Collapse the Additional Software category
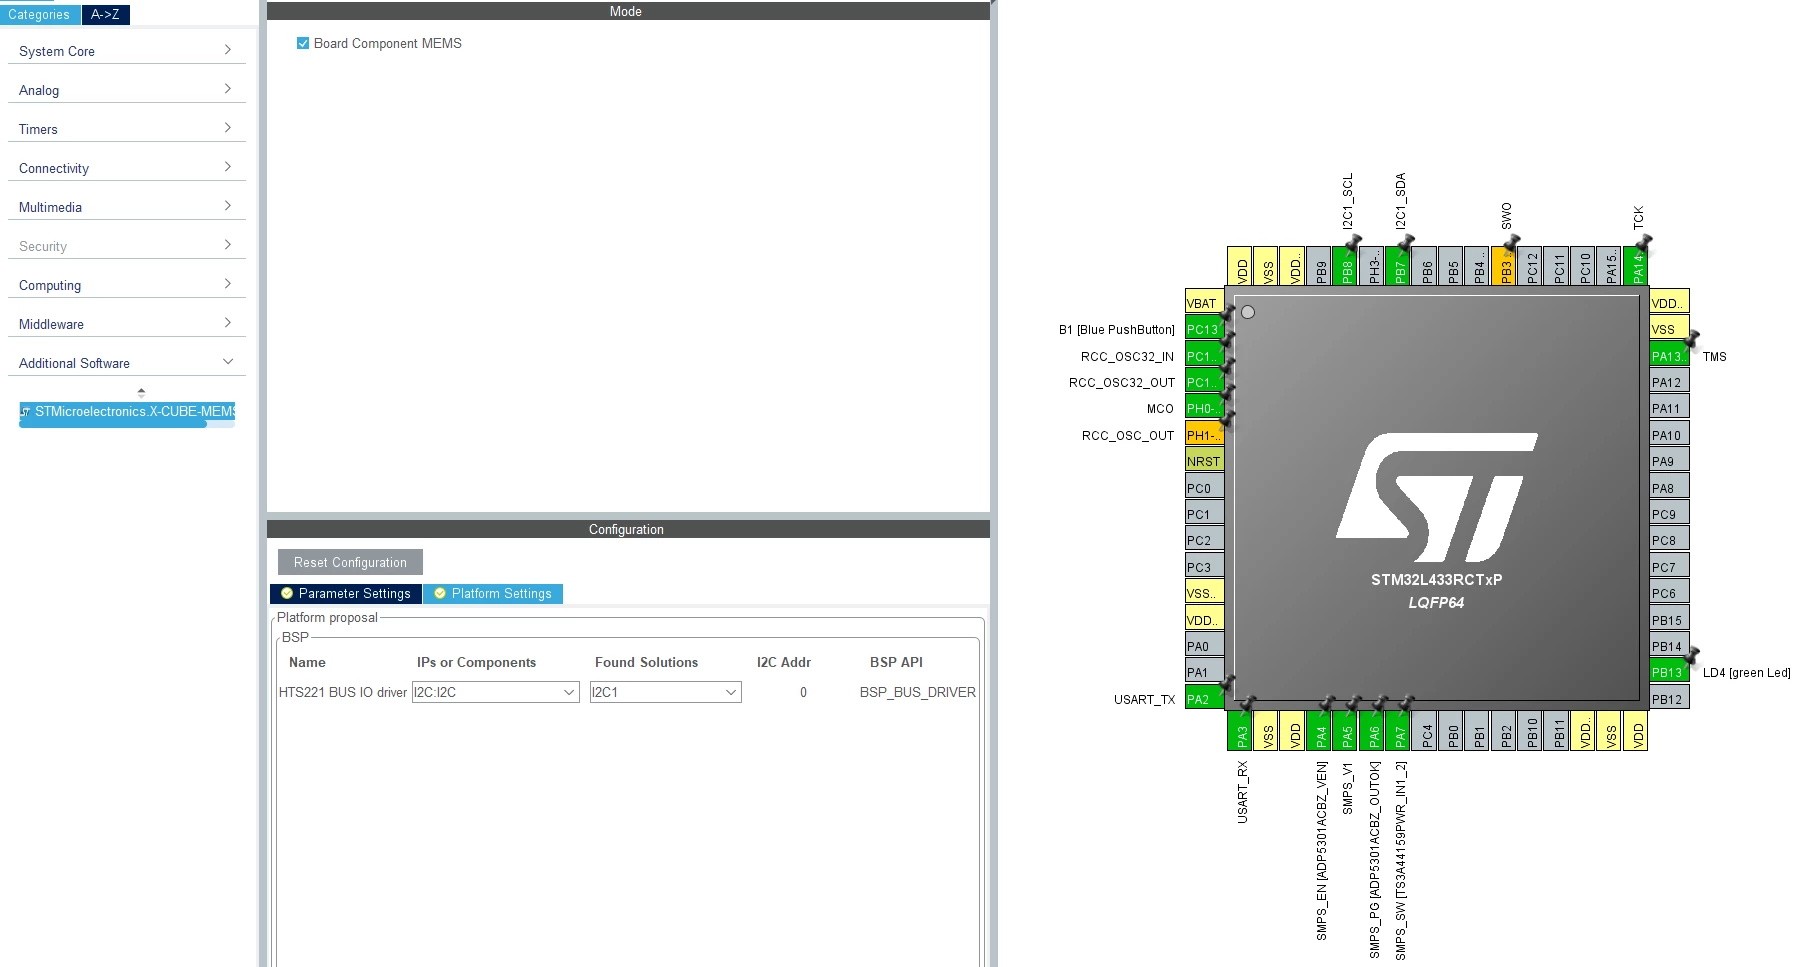This screenshot has height=967, width=1801. [126, 363]
